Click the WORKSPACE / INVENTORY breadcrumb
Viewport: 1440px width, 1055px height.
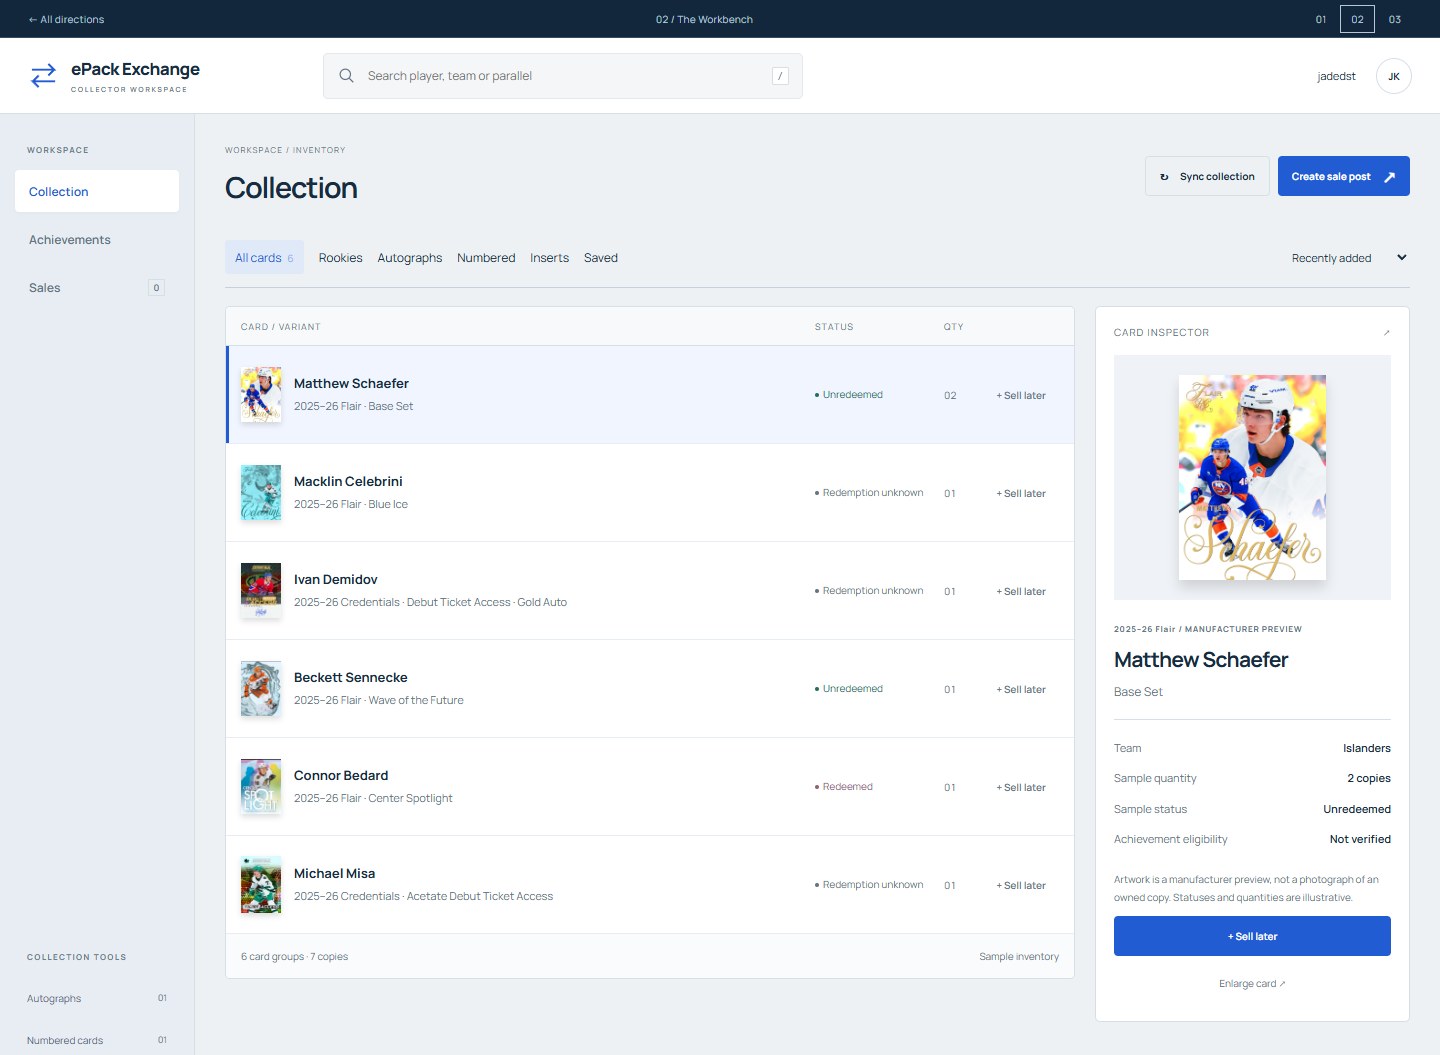[285, 150]
